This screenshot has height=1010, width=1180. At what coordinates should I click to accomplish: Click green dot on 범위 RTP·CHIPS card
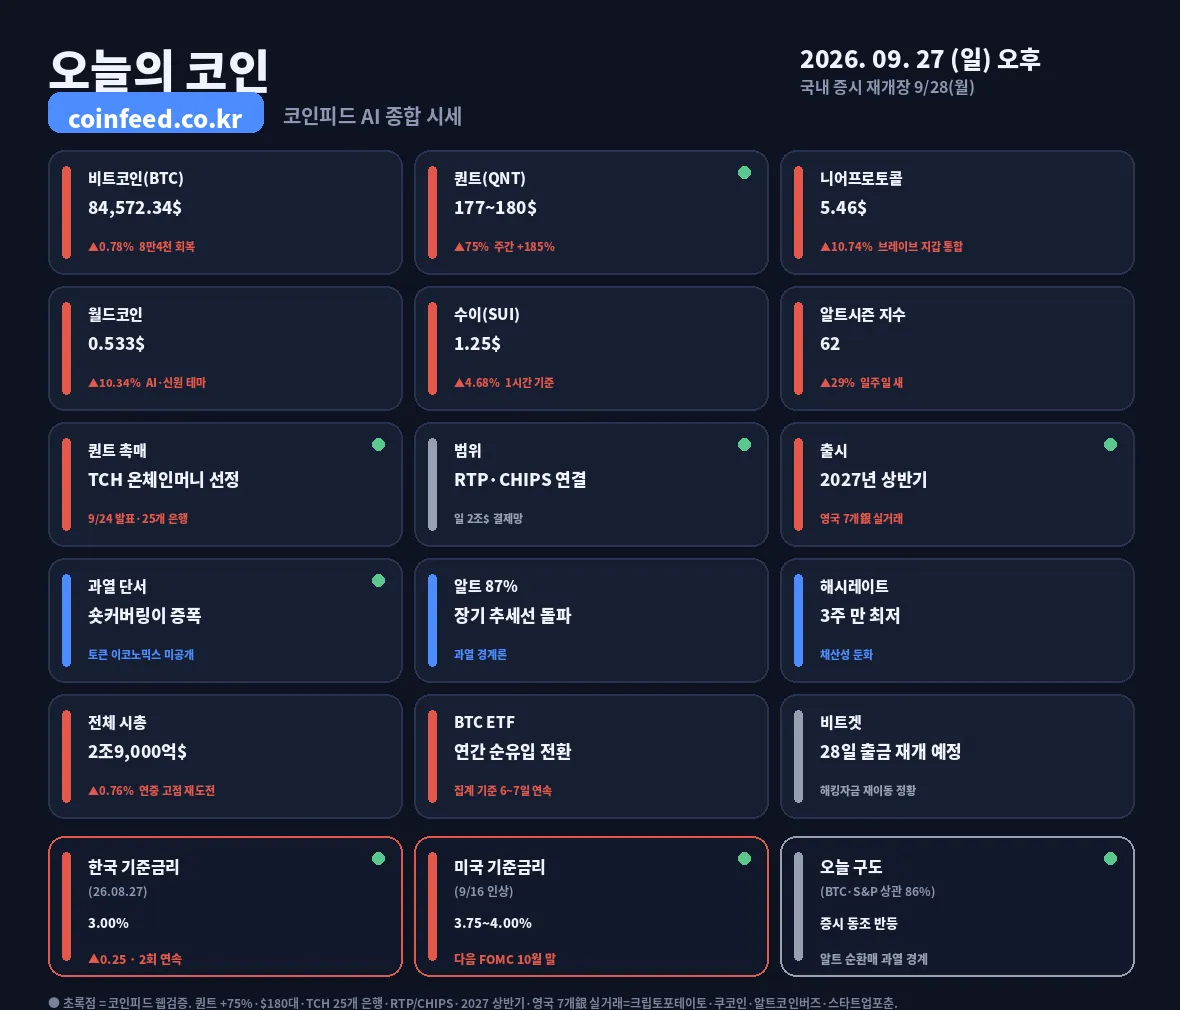click(x=744, y=444)
